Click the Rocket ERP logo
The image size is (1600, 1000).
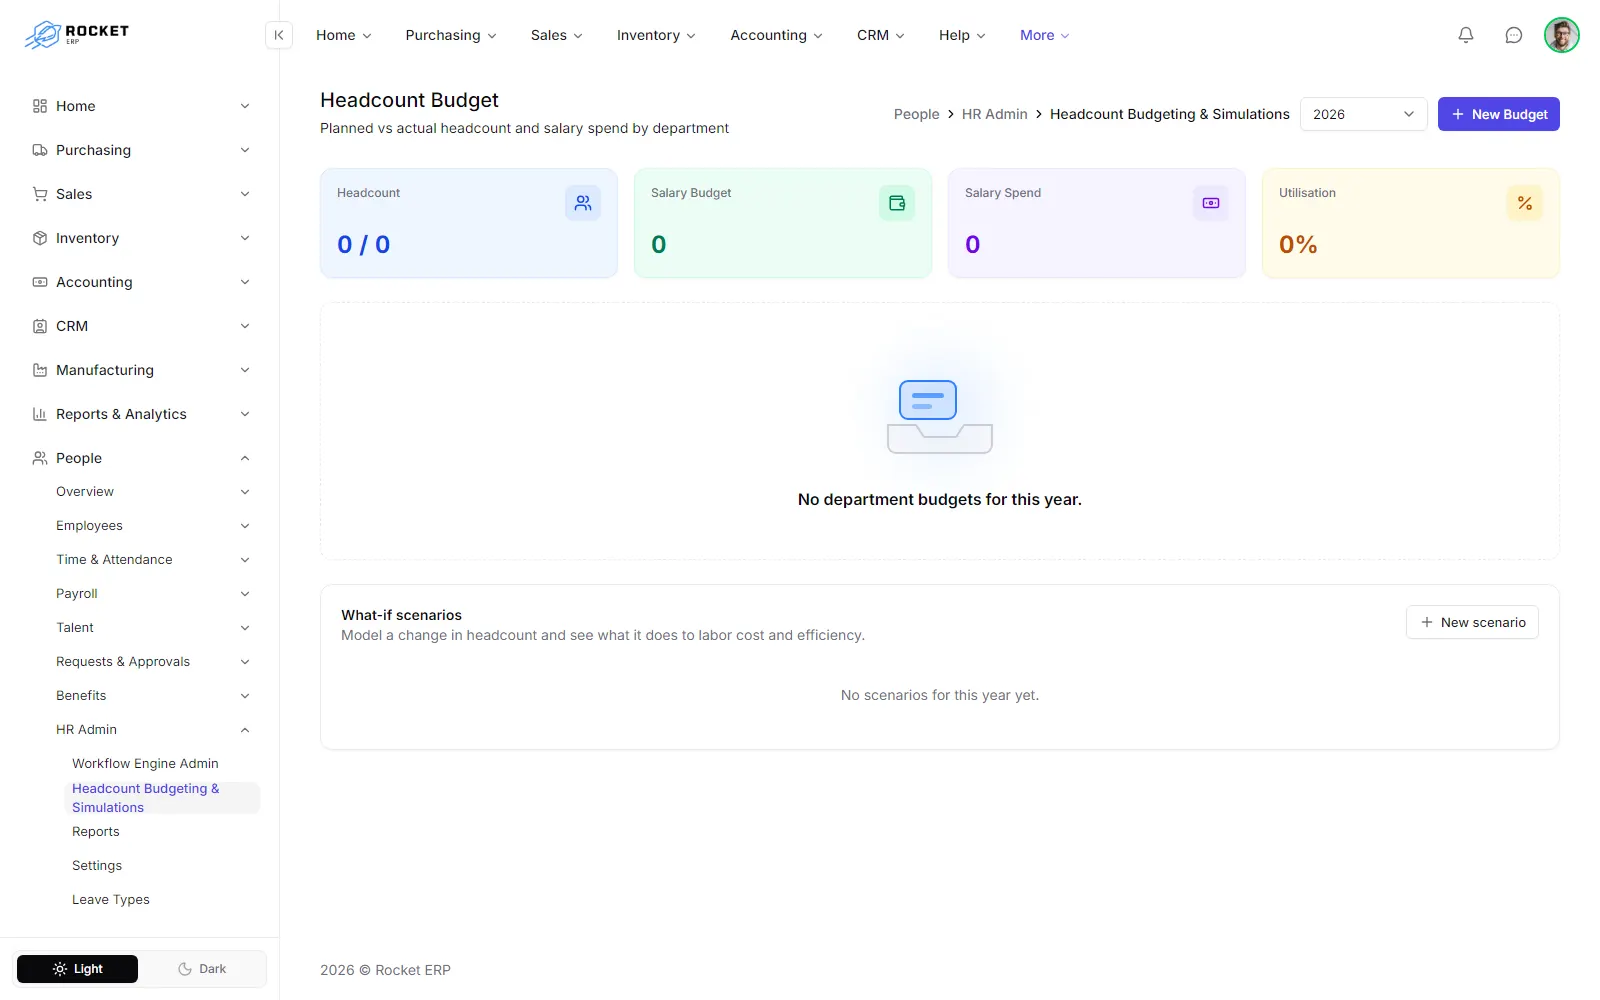[x=77, y=35]
